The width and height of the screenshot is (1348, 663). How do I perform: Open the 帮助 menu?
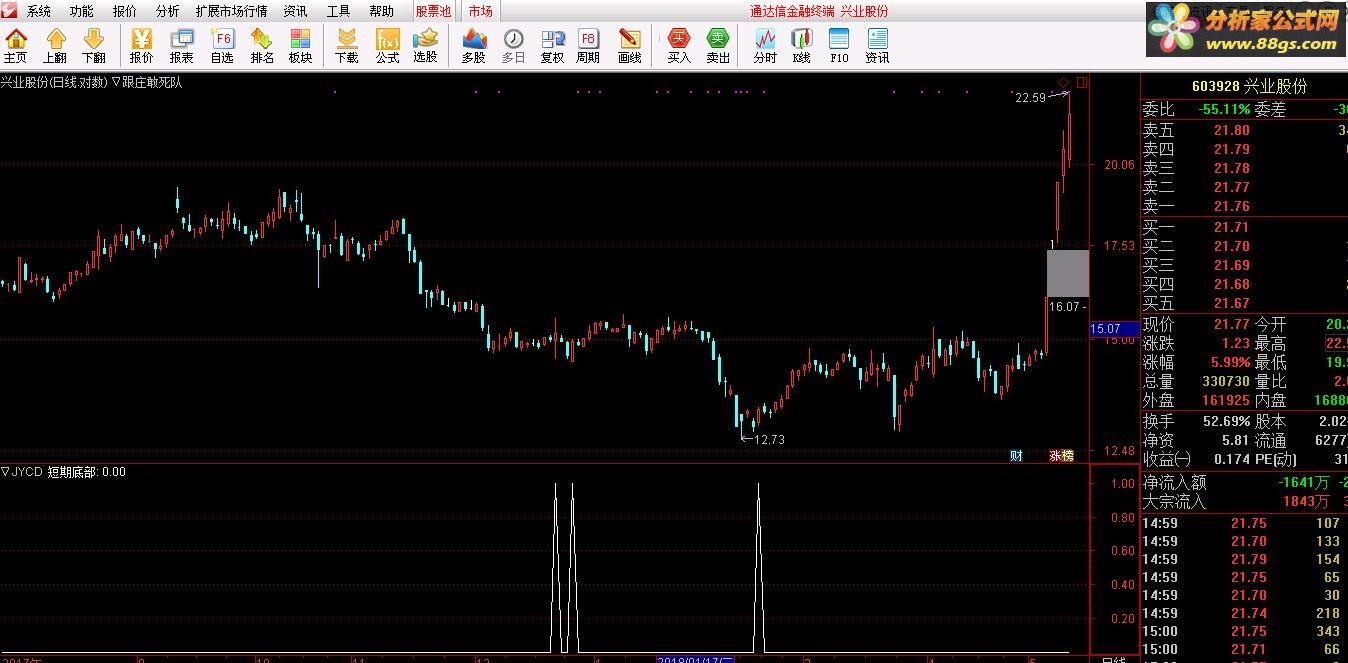(x=381, y=11)
